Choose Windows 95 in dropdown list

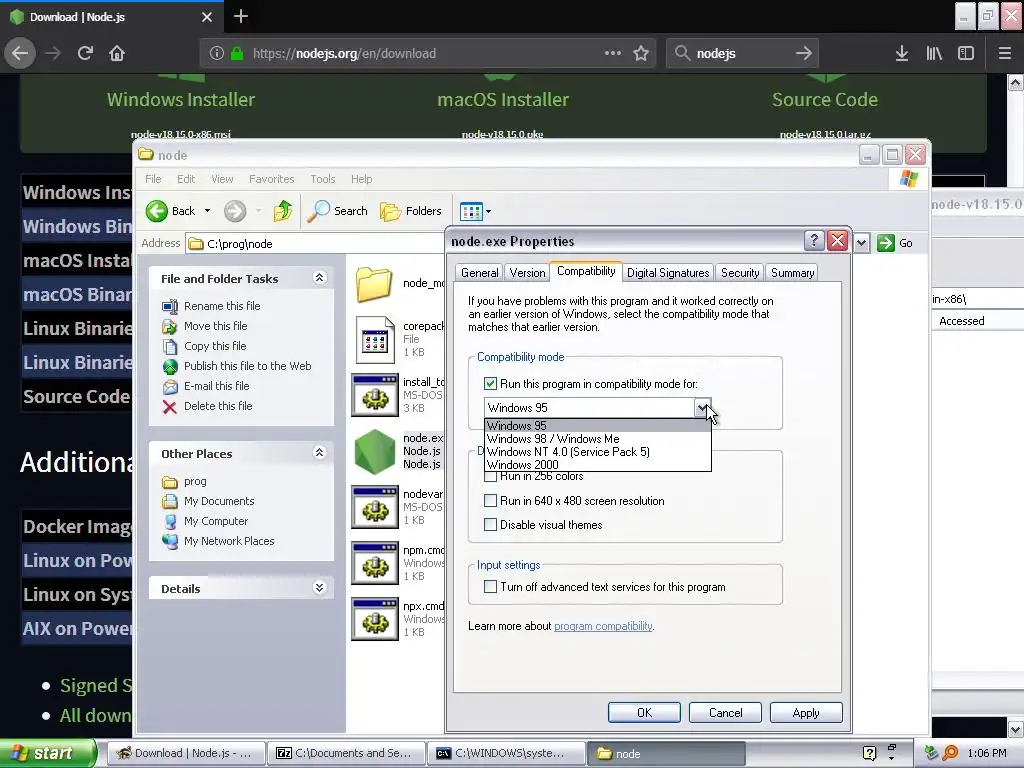coord(598,426)
